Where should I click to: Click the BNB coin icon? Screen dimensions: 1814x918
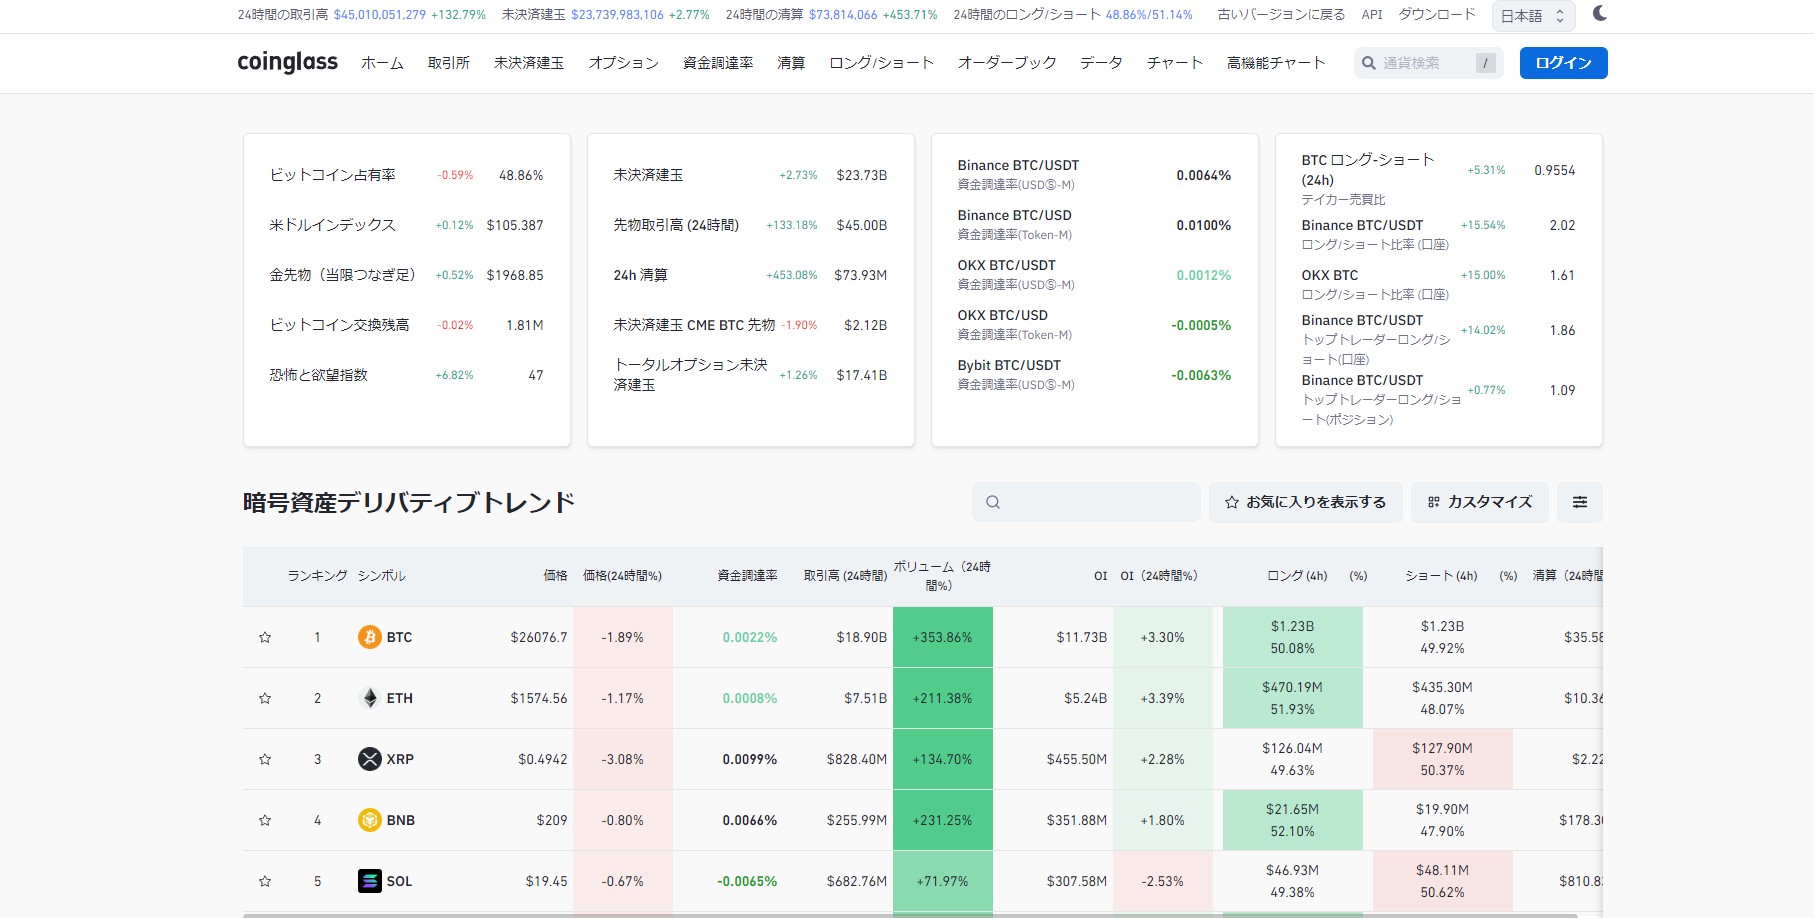[x=370, y=820]
